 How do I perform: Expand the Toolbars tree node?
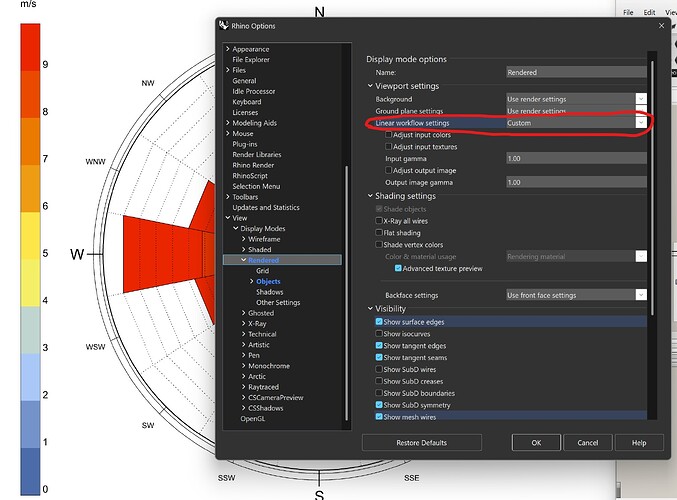(228, 196)
